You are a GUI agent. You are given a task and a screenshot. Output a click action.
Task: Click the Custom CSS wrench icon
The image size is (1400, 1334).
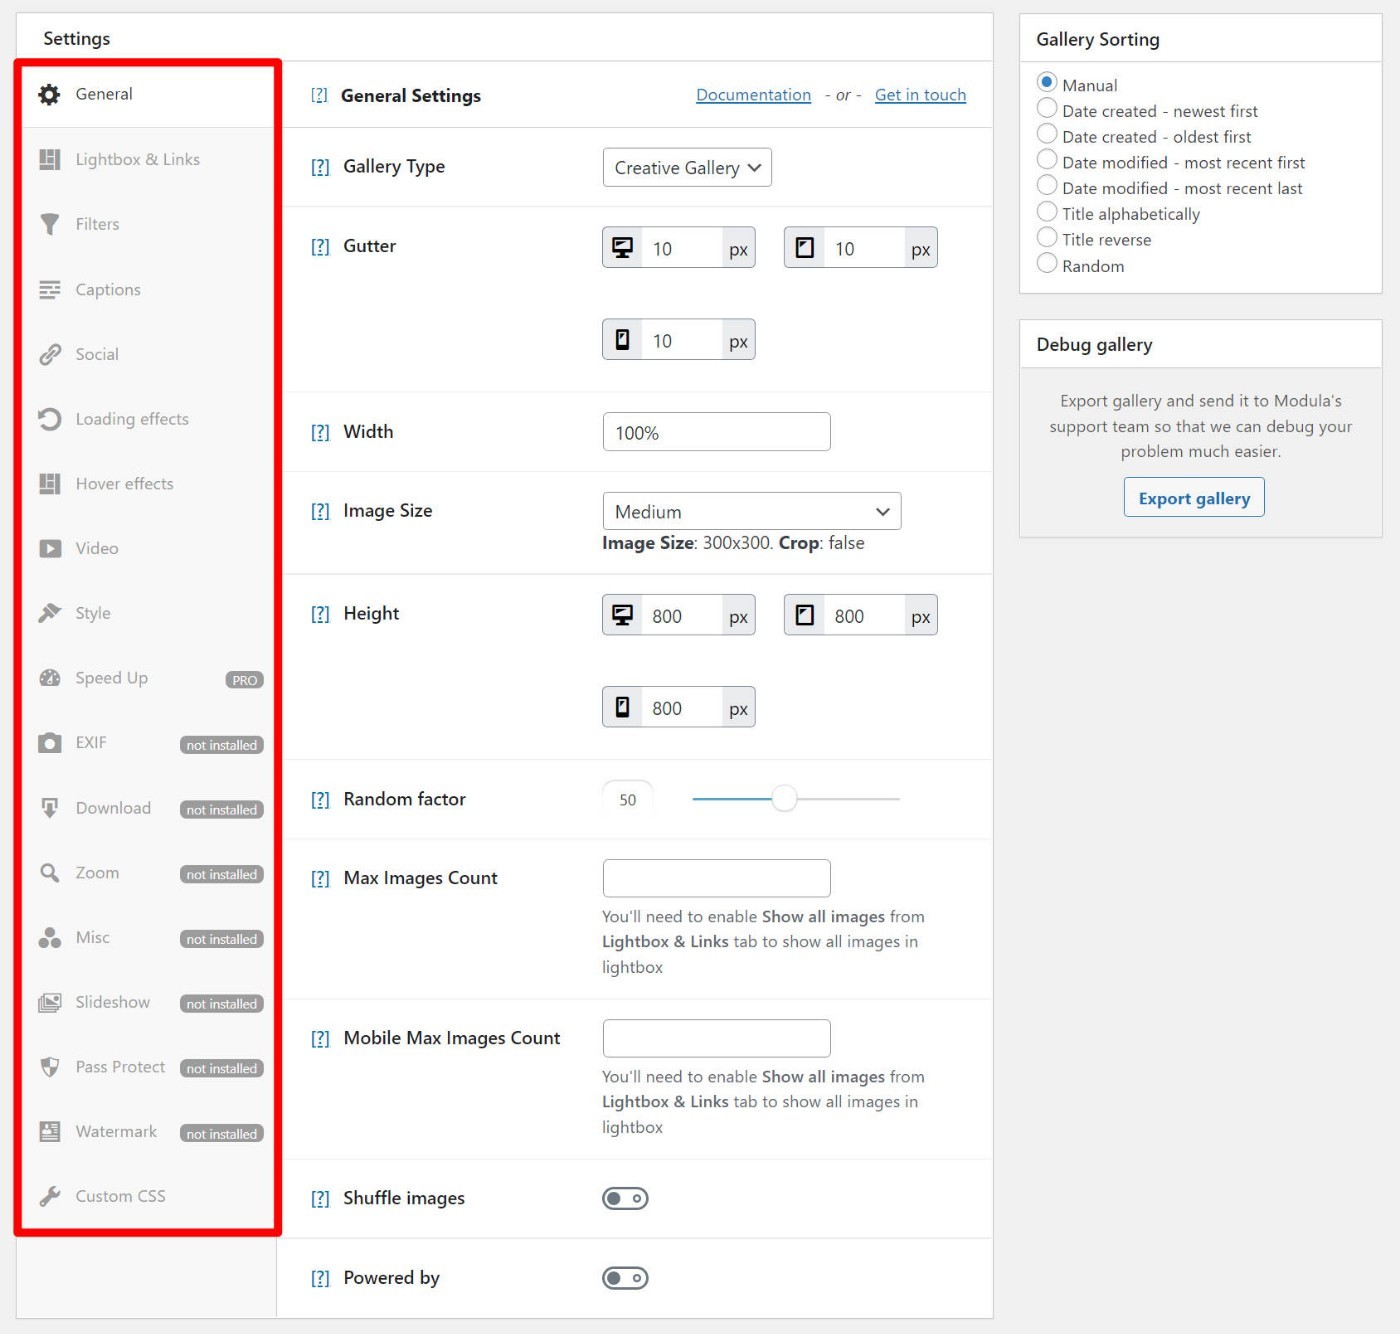click(49, 1196)
